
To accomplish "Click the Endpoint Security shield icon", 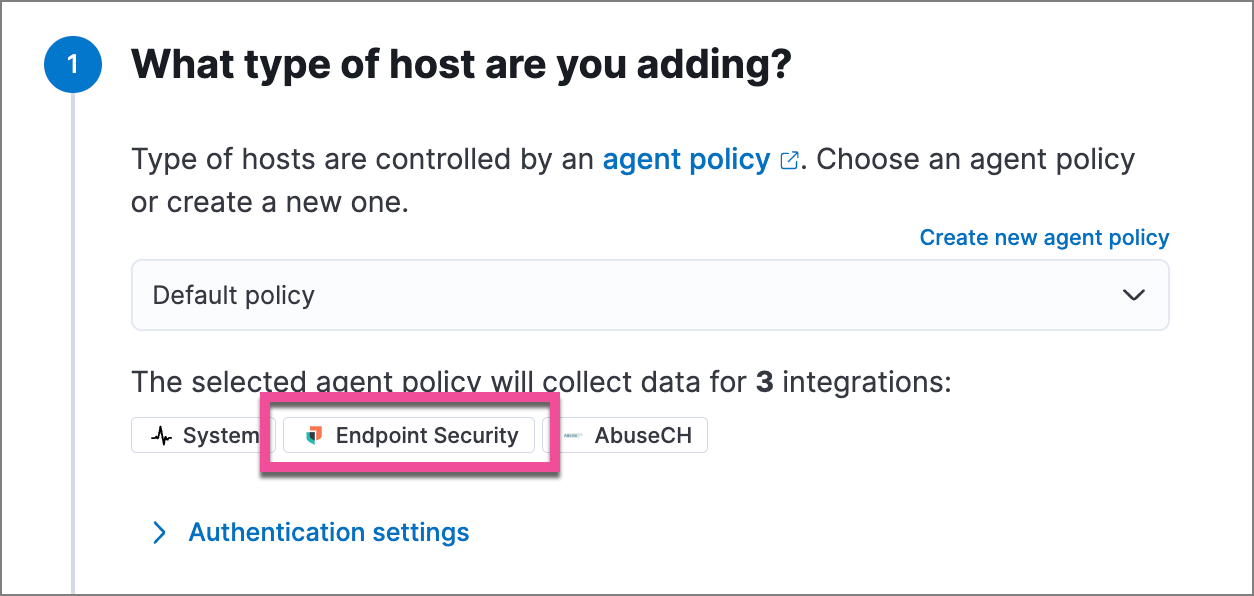I will click(313, 434).
